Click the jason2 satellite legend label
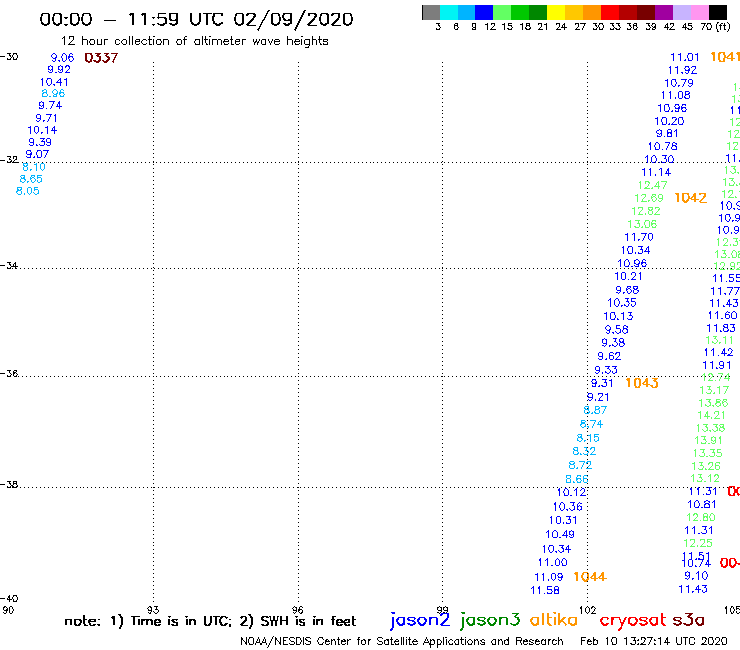The width and height of the screenshot is (740, 650). coord(420,620)
